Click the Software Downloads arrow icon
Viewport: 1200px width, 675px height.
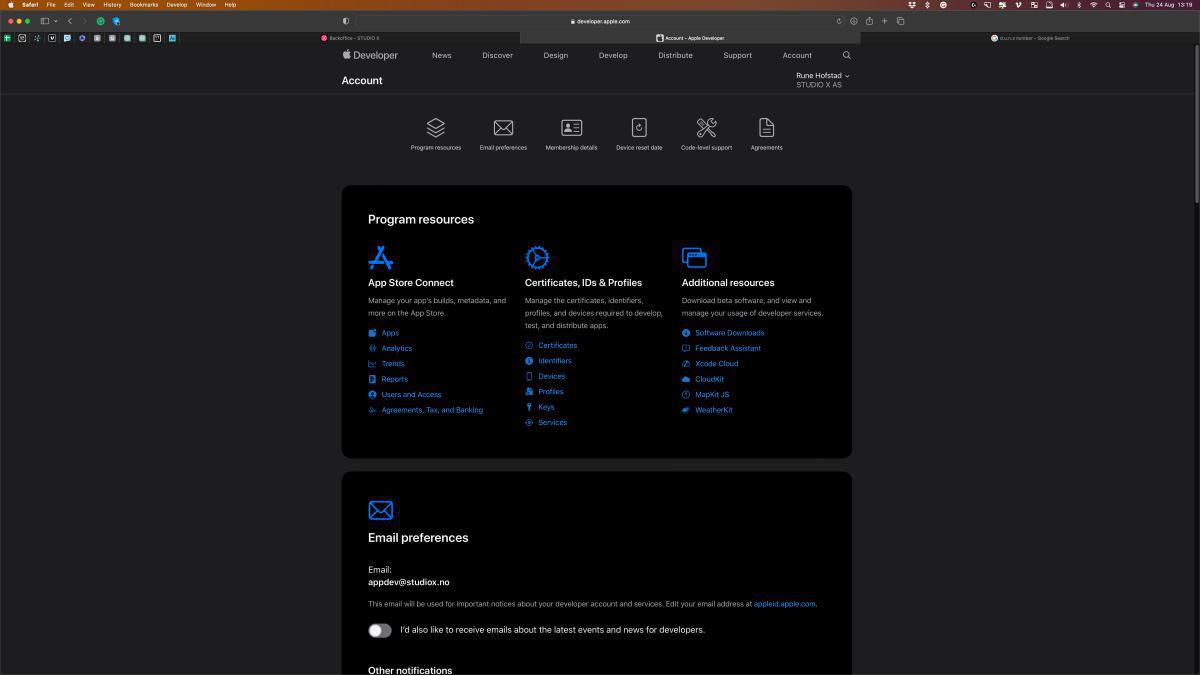click(x=685, y=332)
